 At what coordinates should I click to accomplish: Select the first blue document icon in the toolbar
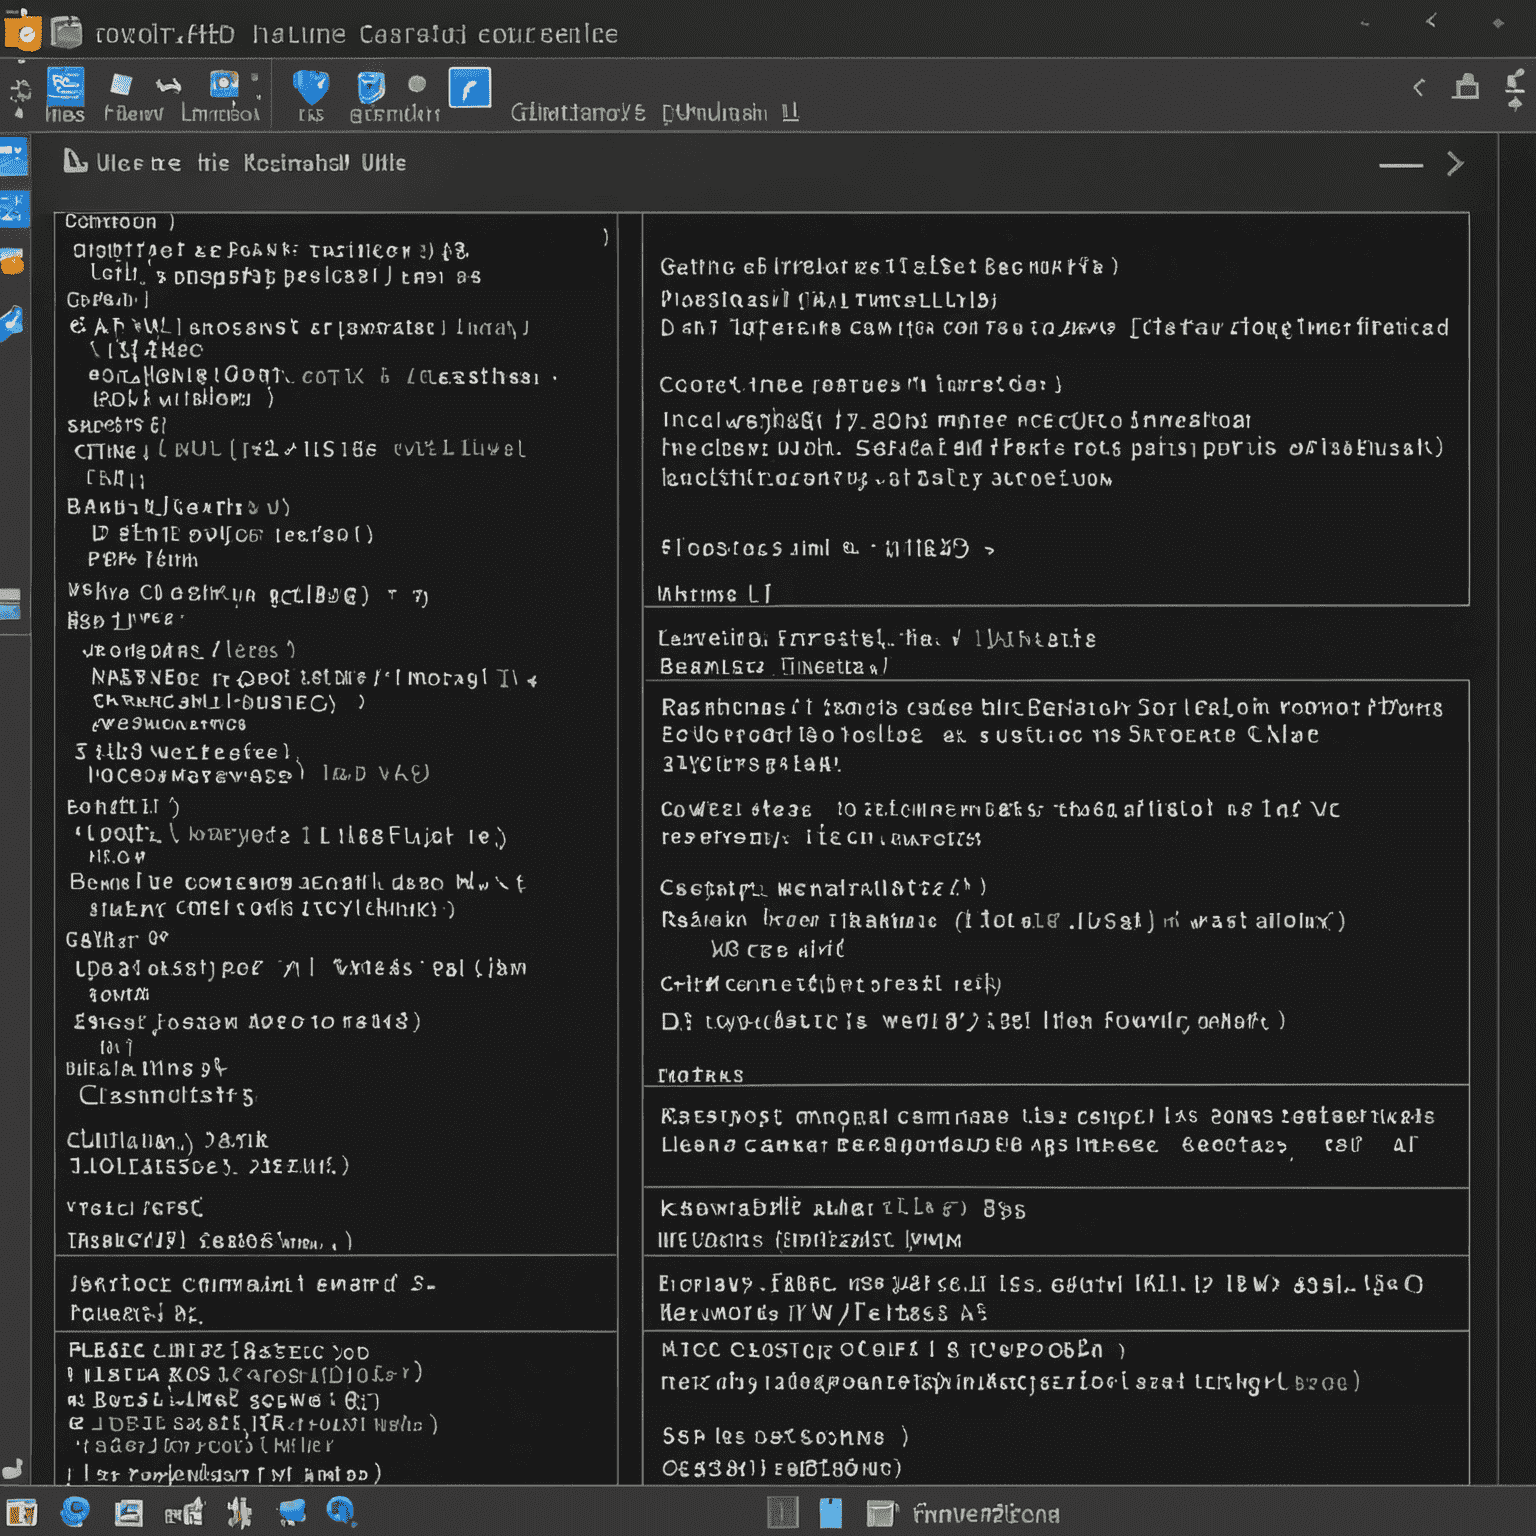pos(66,86)
